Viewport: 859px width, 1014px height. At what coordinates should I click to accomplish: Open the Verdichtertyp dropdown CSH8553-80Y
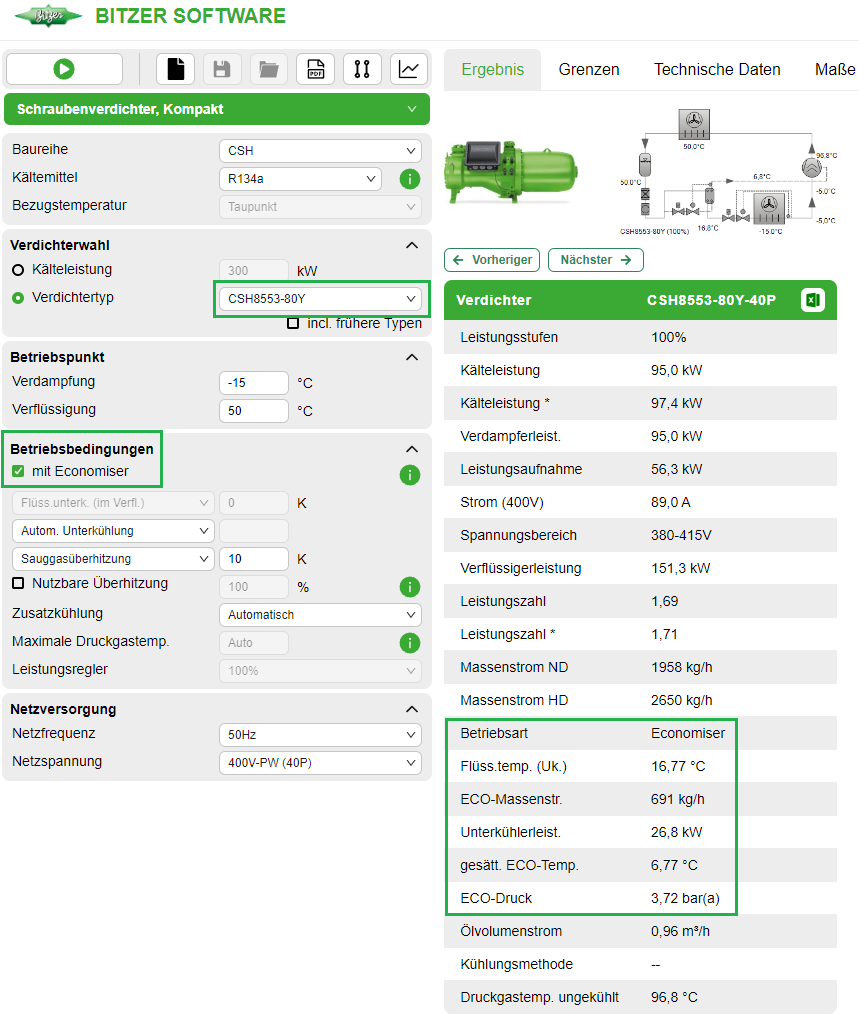(x=321, y=299)
